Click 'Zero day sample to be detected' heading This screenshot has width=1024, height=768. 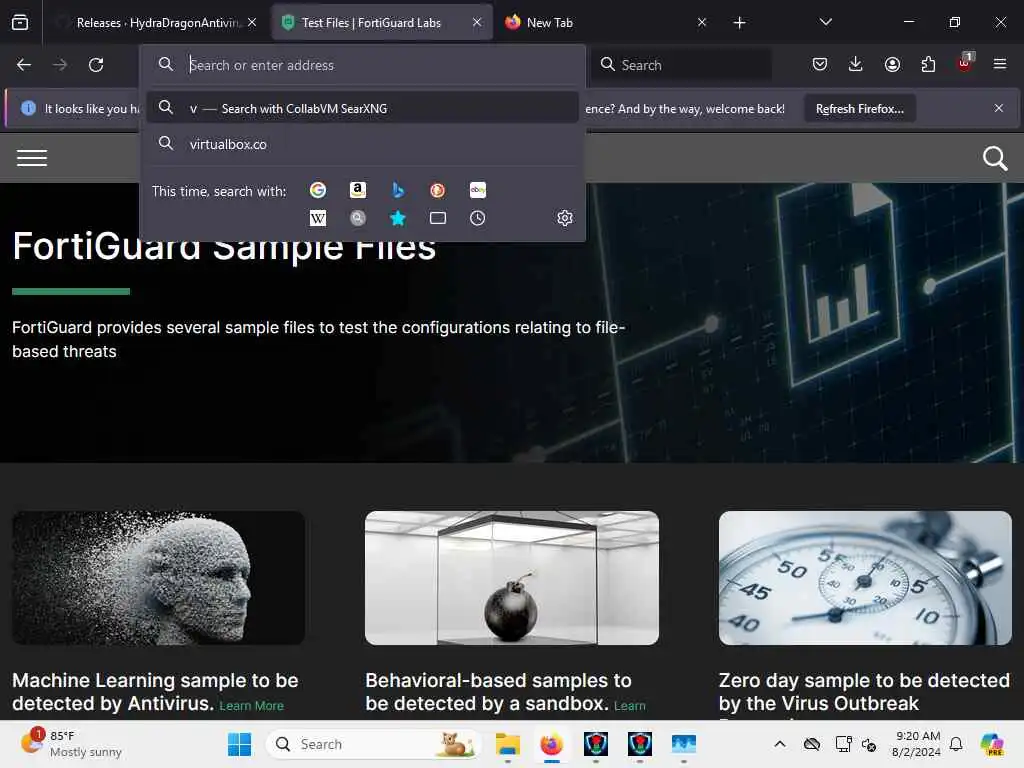[864, 680]
